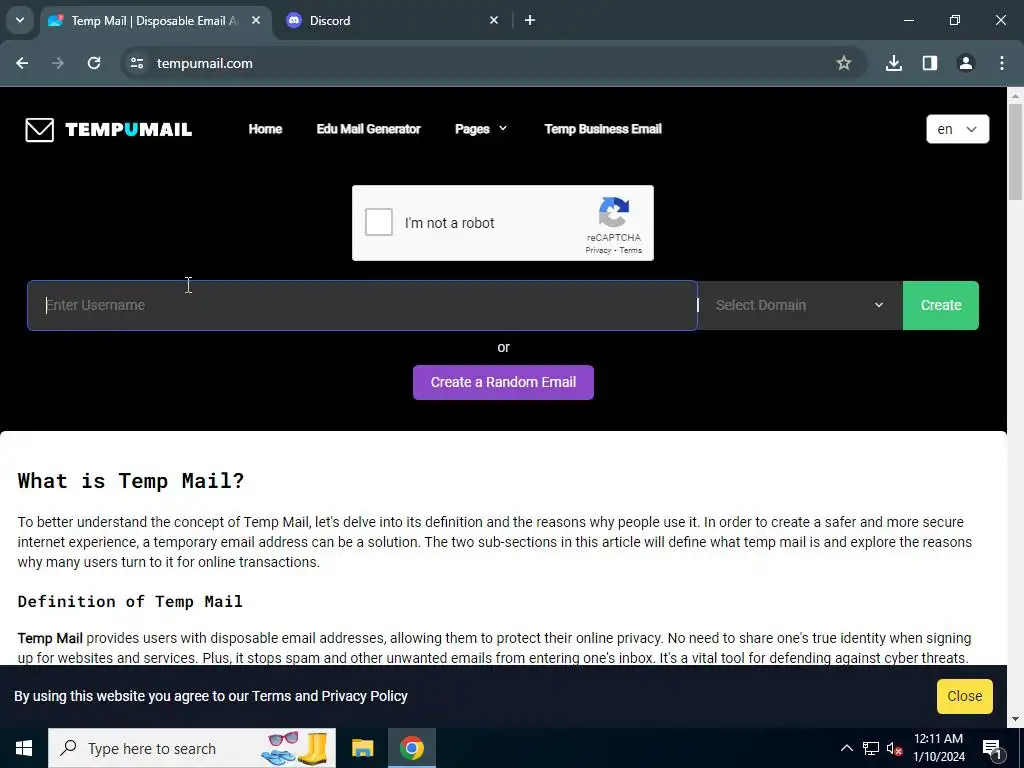The image size is (1024, 768).
Task: Click the page vertical scrollbar thumb
Action: coord(1016,152)
